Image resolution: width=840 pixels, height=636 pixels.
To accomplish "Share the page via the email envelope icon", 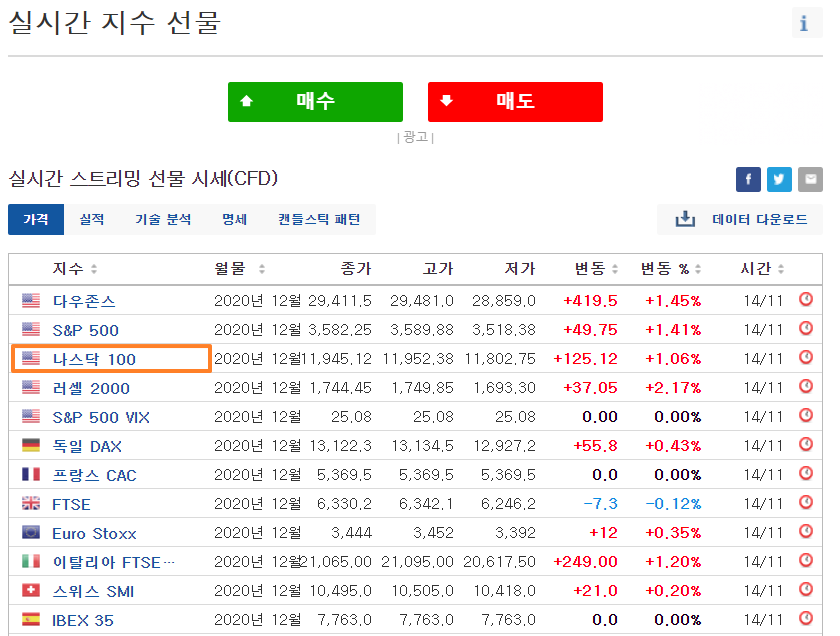I will point(811,179).
